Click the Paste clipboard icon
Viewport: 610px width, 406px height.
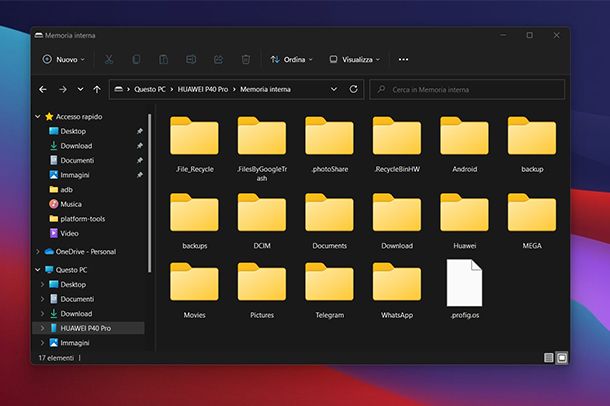coord(163,60)
